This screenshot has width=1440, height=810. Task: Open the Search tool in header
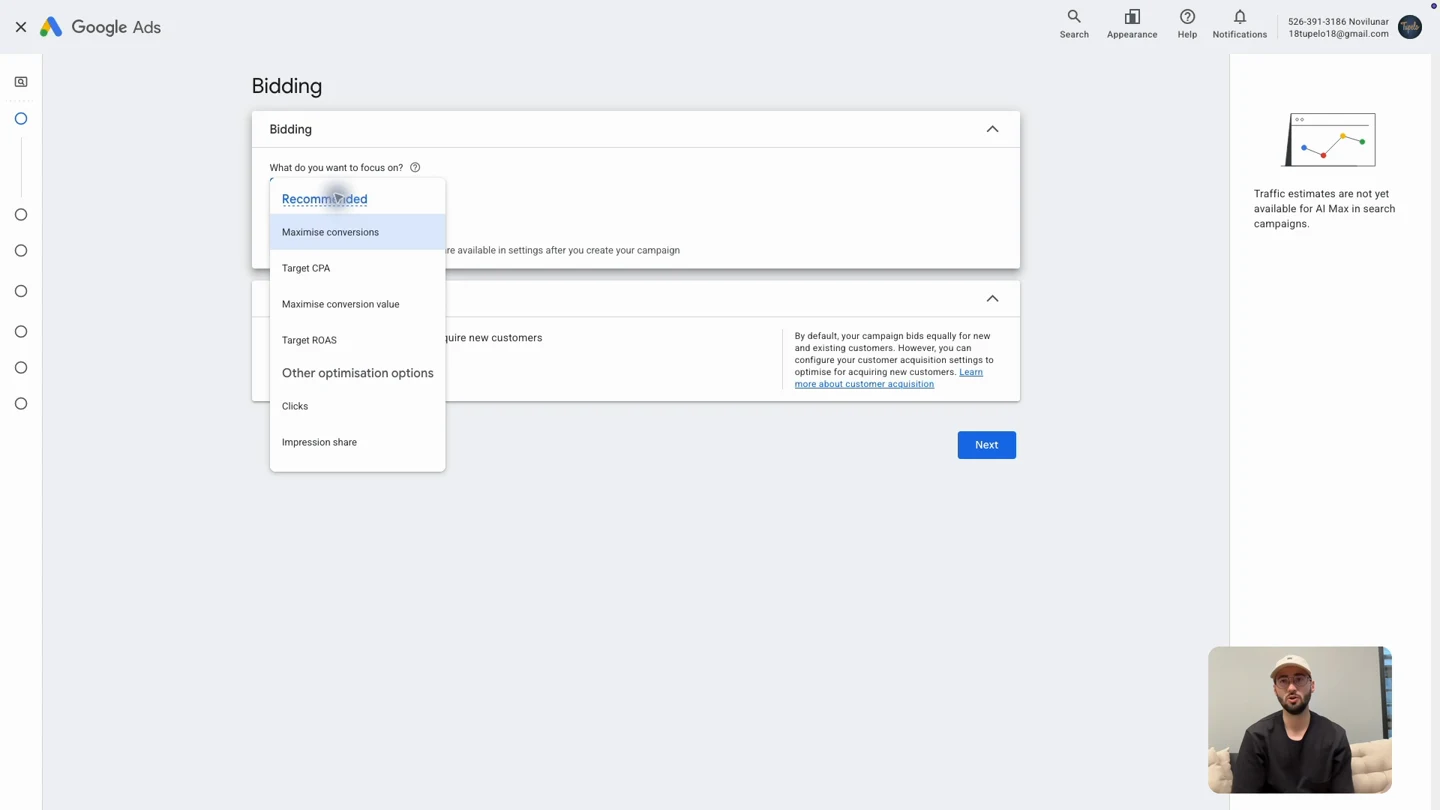coord(1074,24)
